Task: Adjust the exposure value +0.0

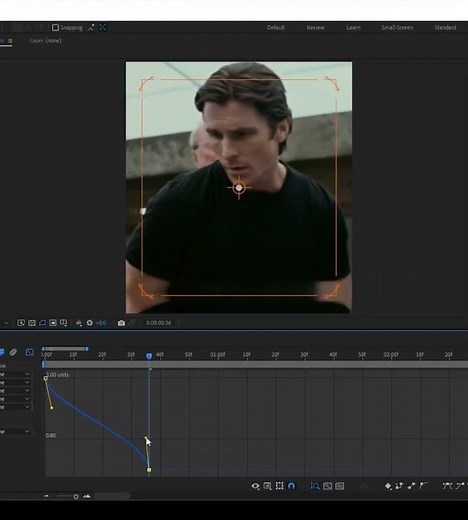Action: (101, 323)
